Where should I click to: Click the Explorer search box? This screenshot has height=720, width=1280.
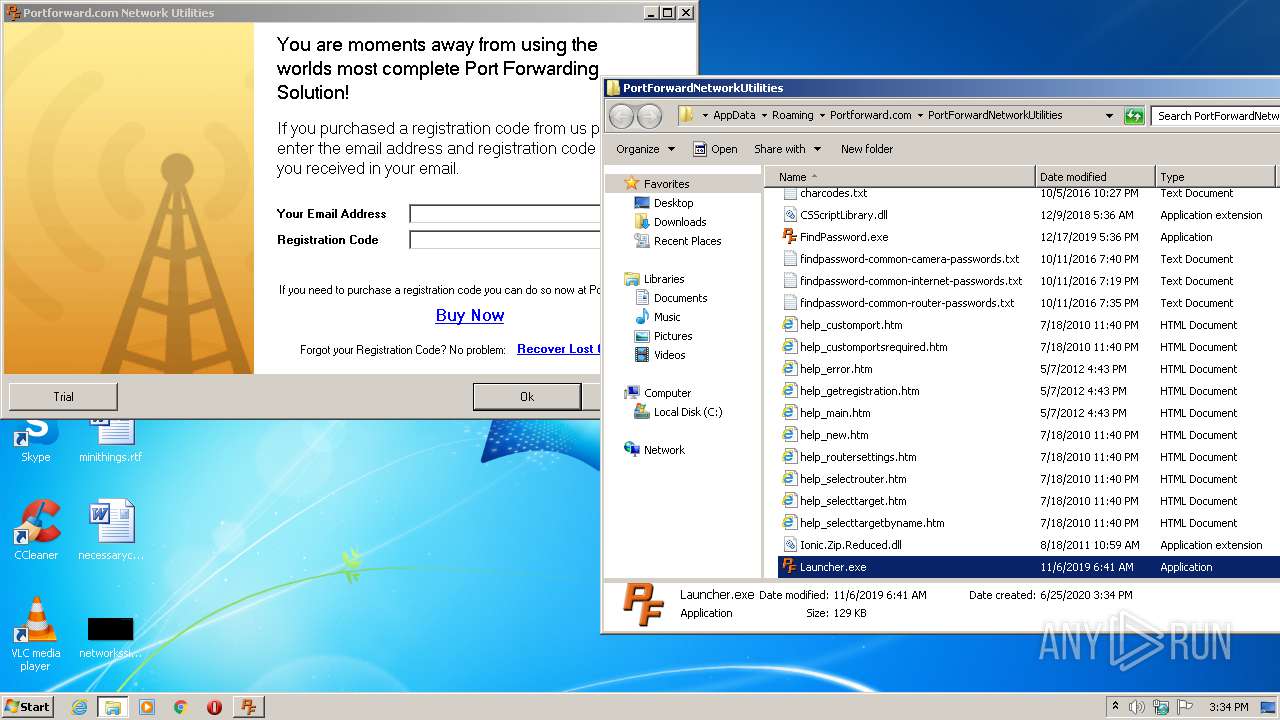tap(1216, 116)
